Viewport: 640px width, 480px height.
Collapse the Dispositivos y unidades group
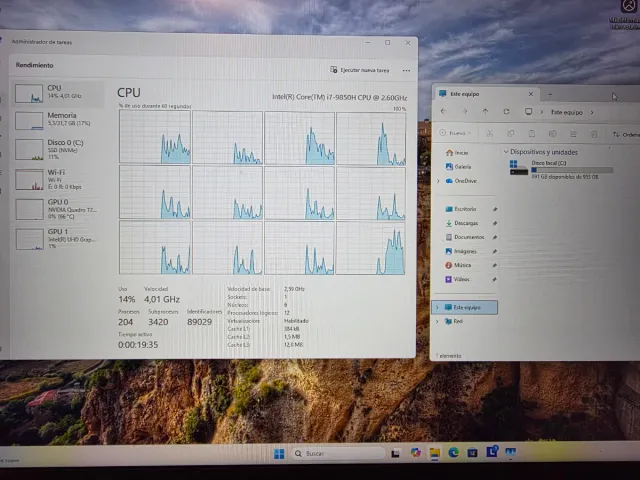[506, 152]
